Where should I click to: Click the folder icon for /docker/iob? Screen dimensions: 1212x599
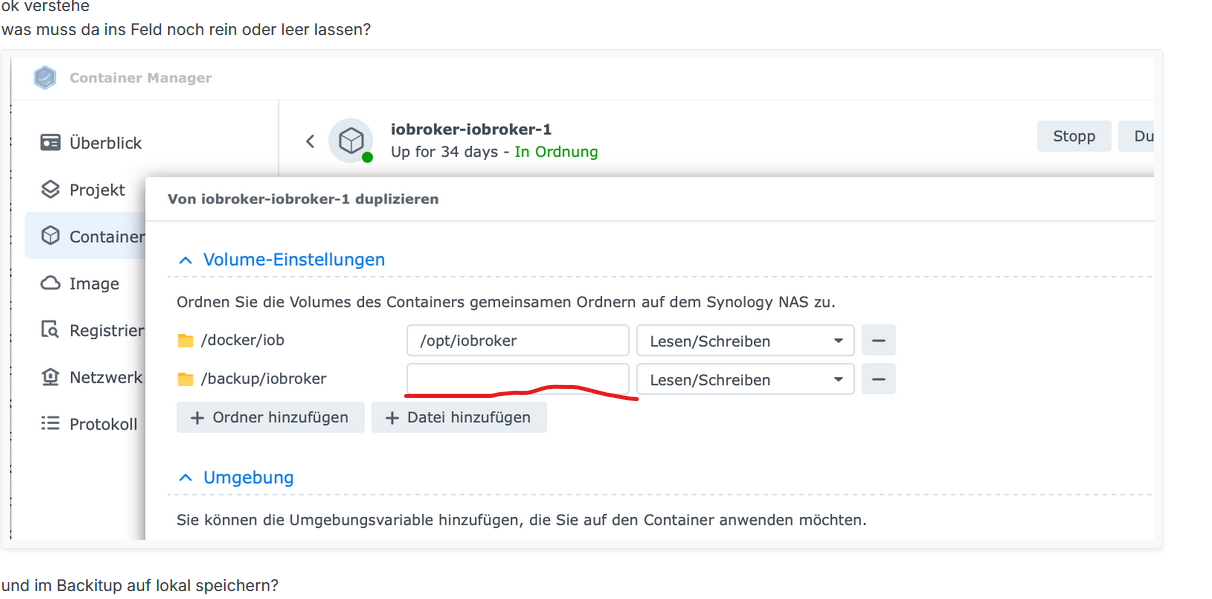[185, 341]
